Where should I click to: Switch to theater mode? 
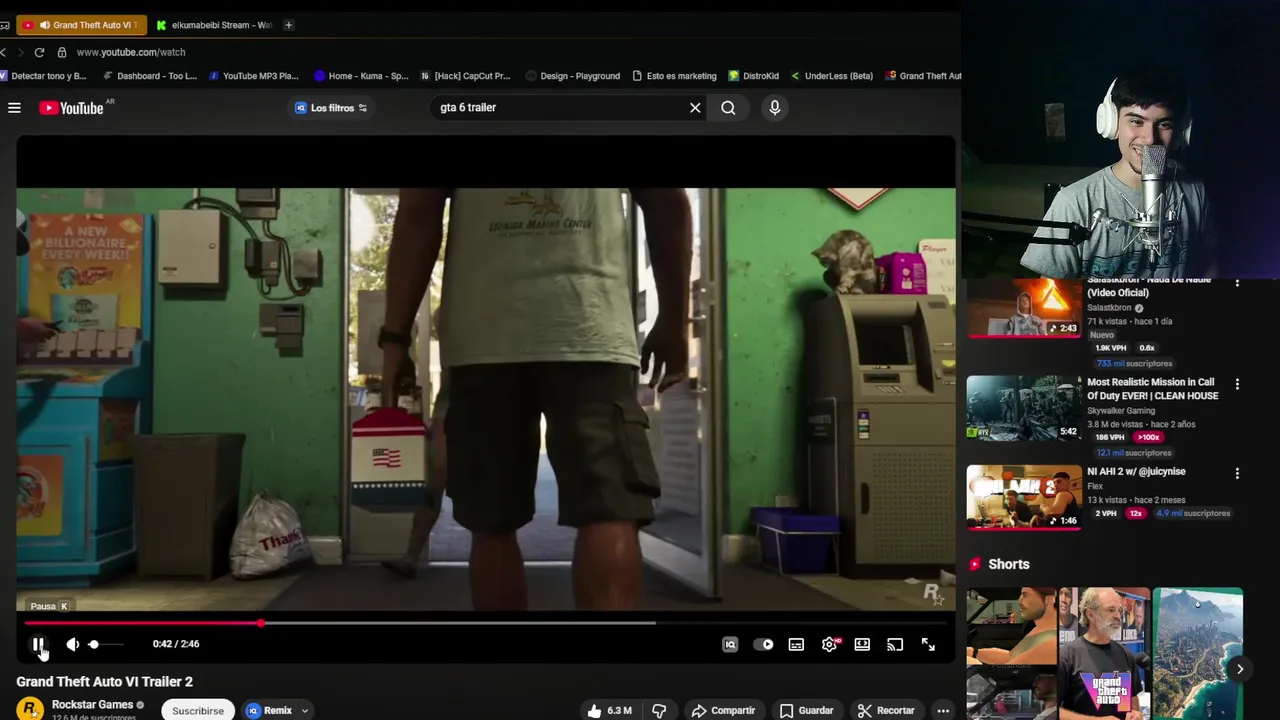(x=862, y=645)
